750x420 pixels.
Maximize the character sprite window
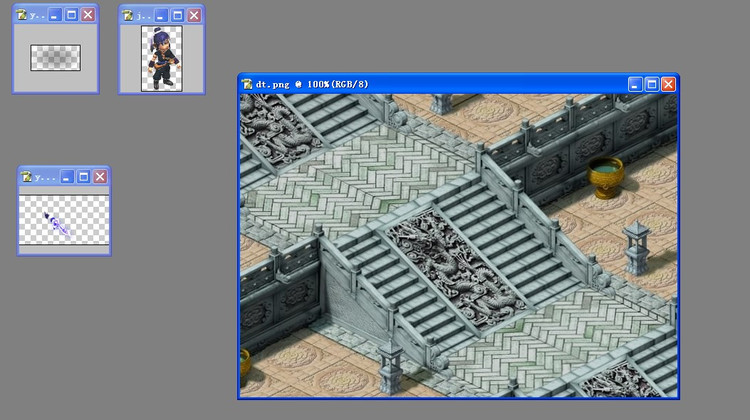click(177, 15)
